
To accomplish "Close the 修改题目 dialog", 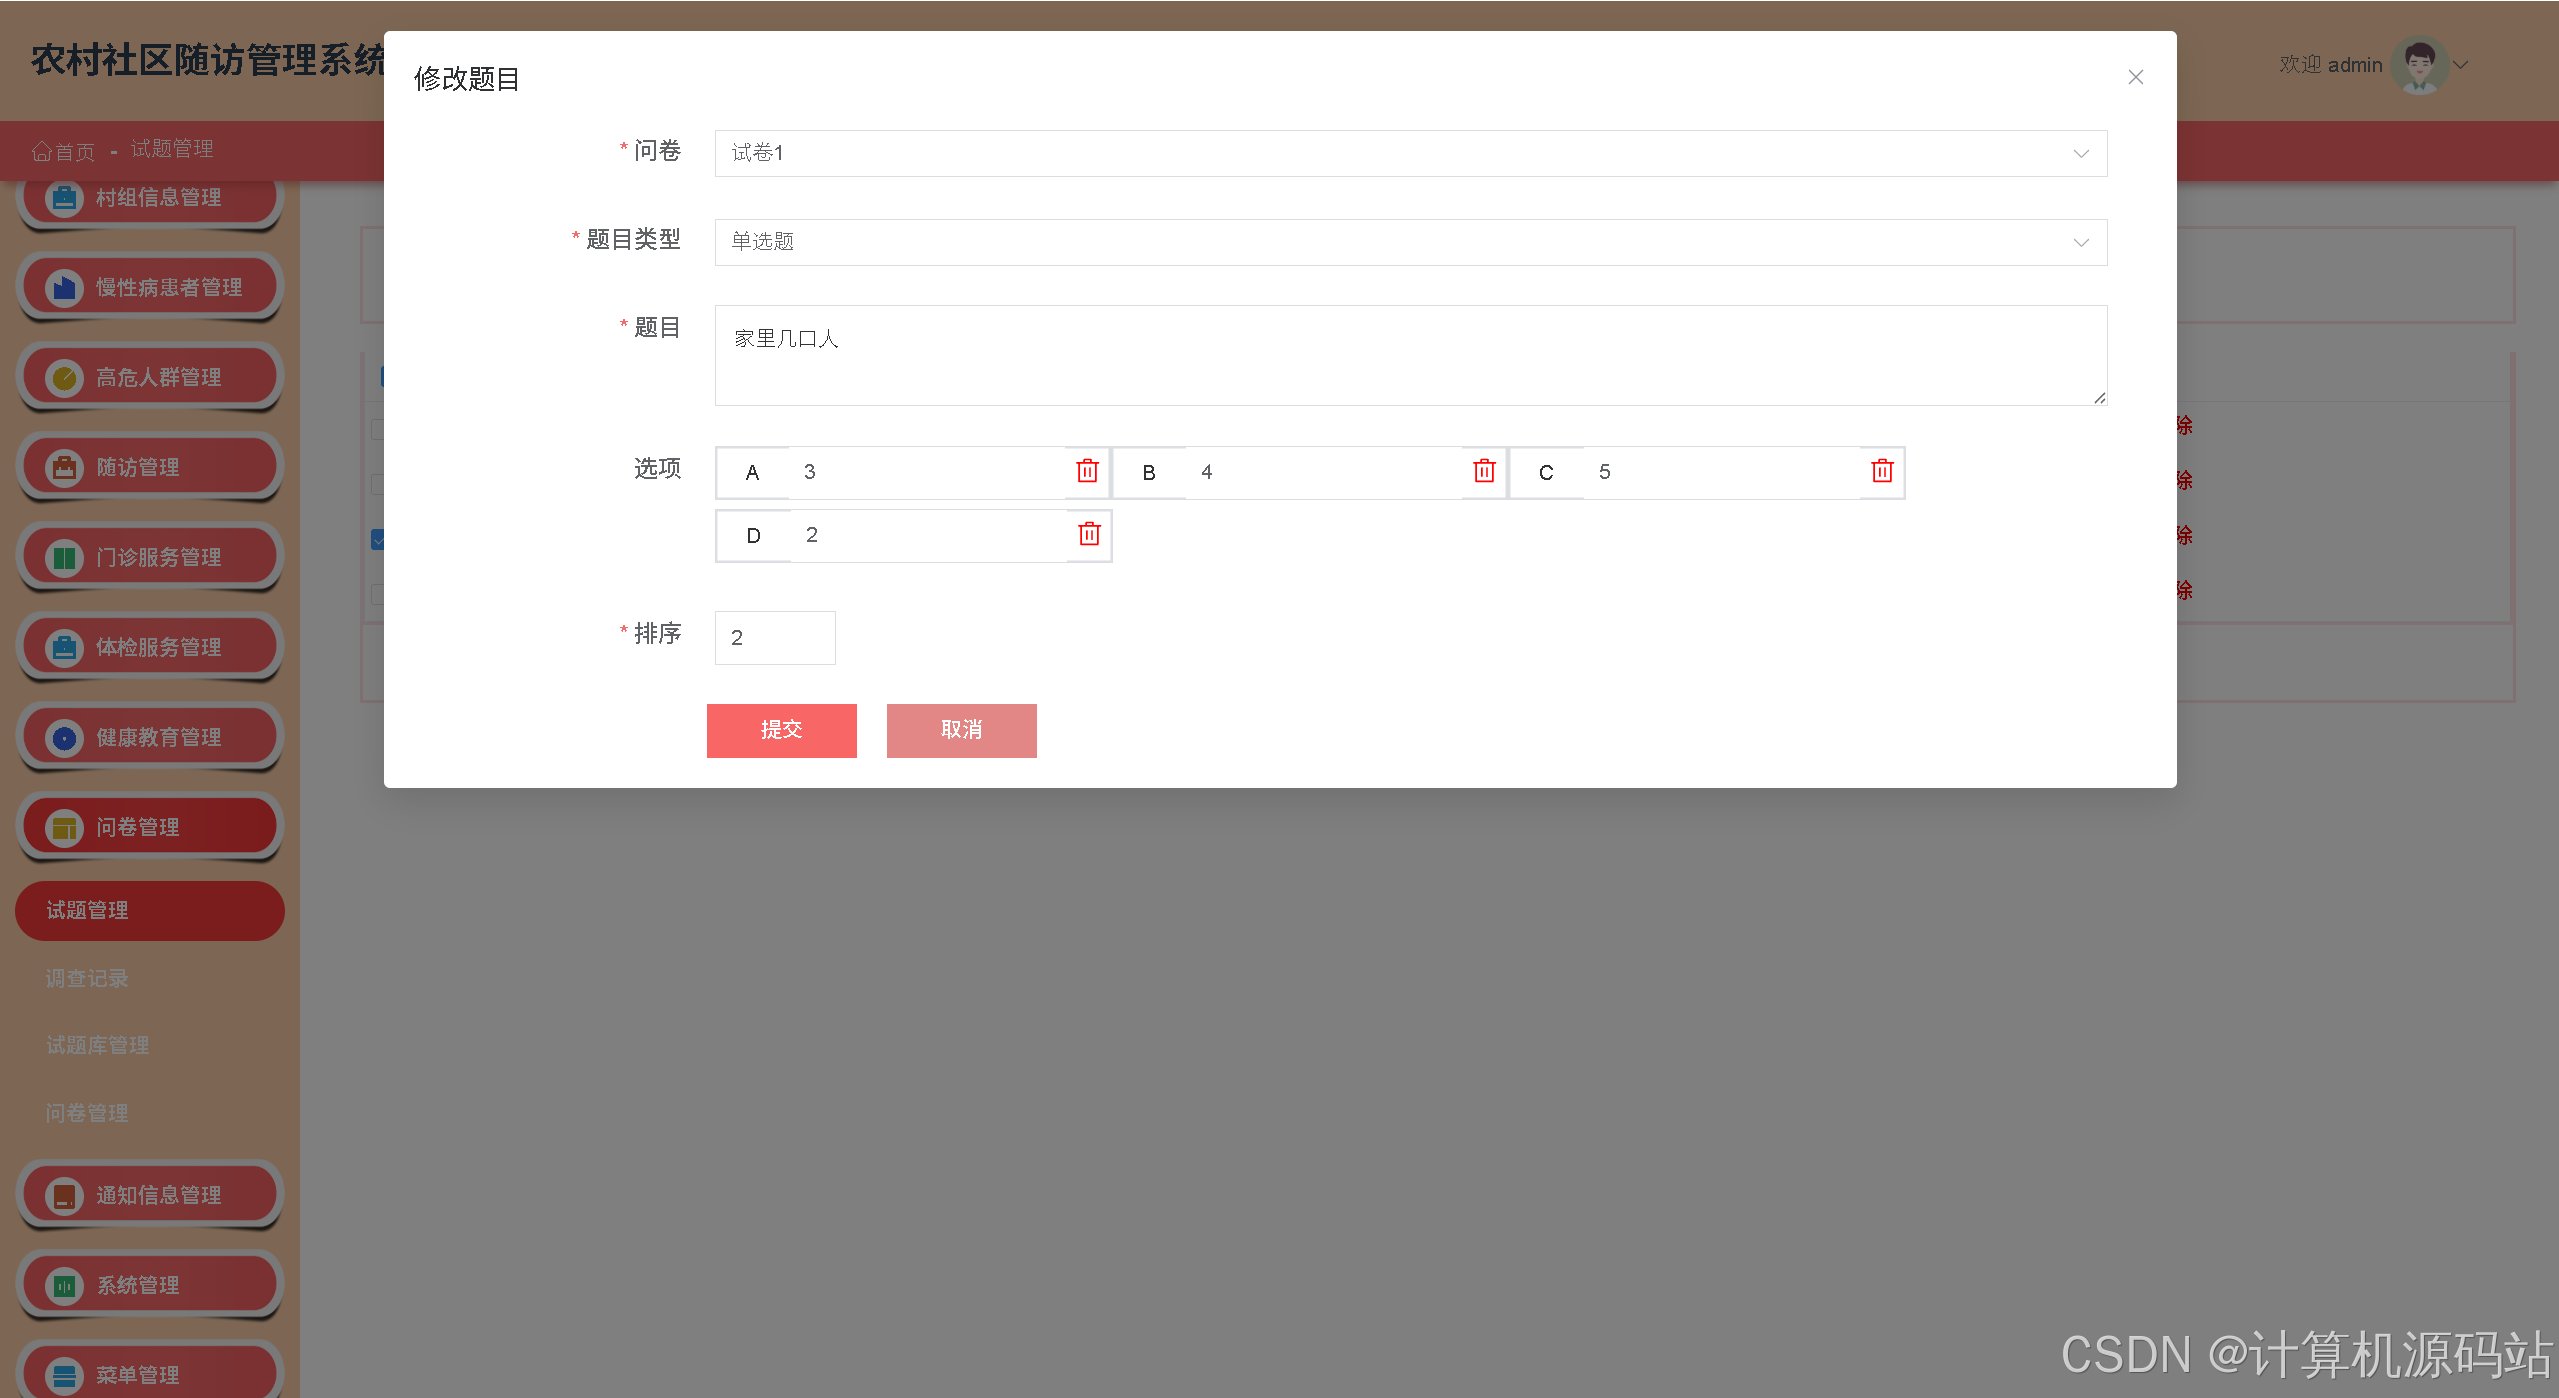I will click(2135, 77).
